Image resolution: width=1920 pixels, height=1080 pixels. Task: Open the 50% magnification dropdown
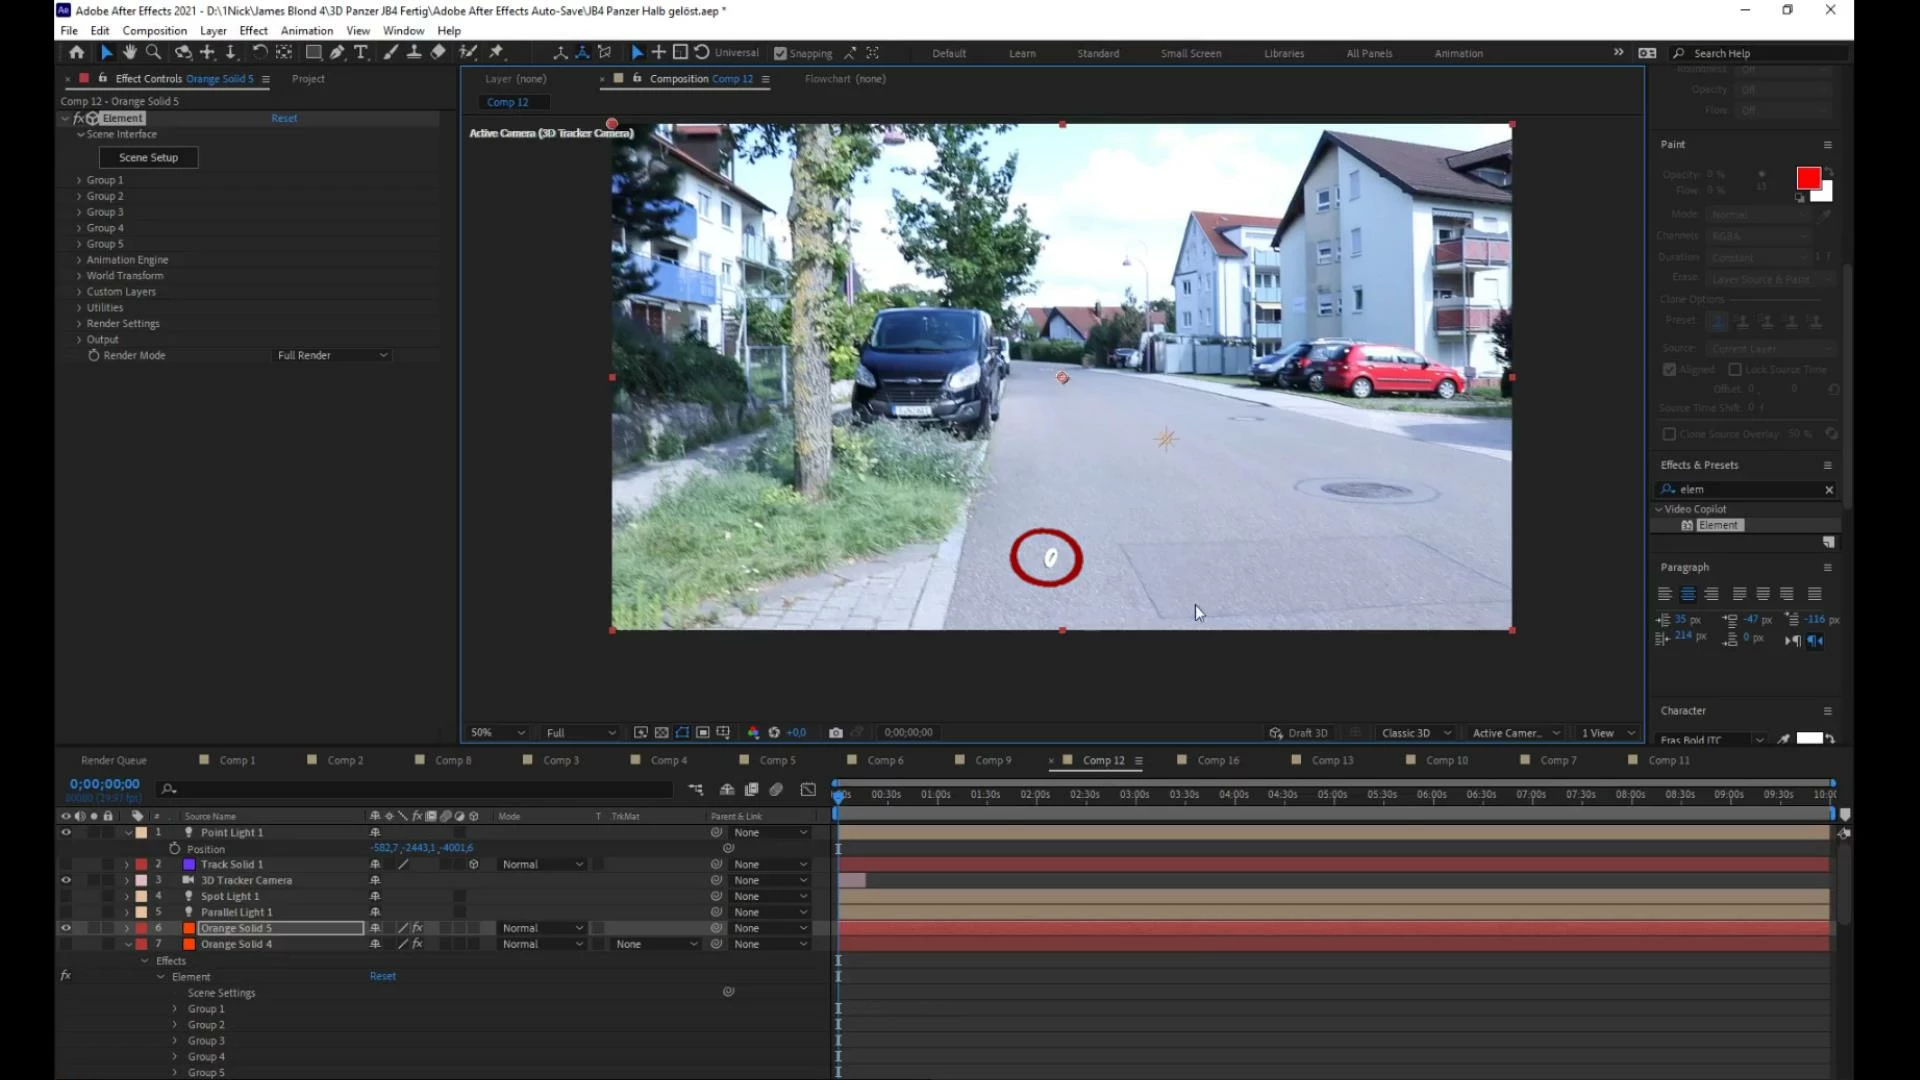498,733
